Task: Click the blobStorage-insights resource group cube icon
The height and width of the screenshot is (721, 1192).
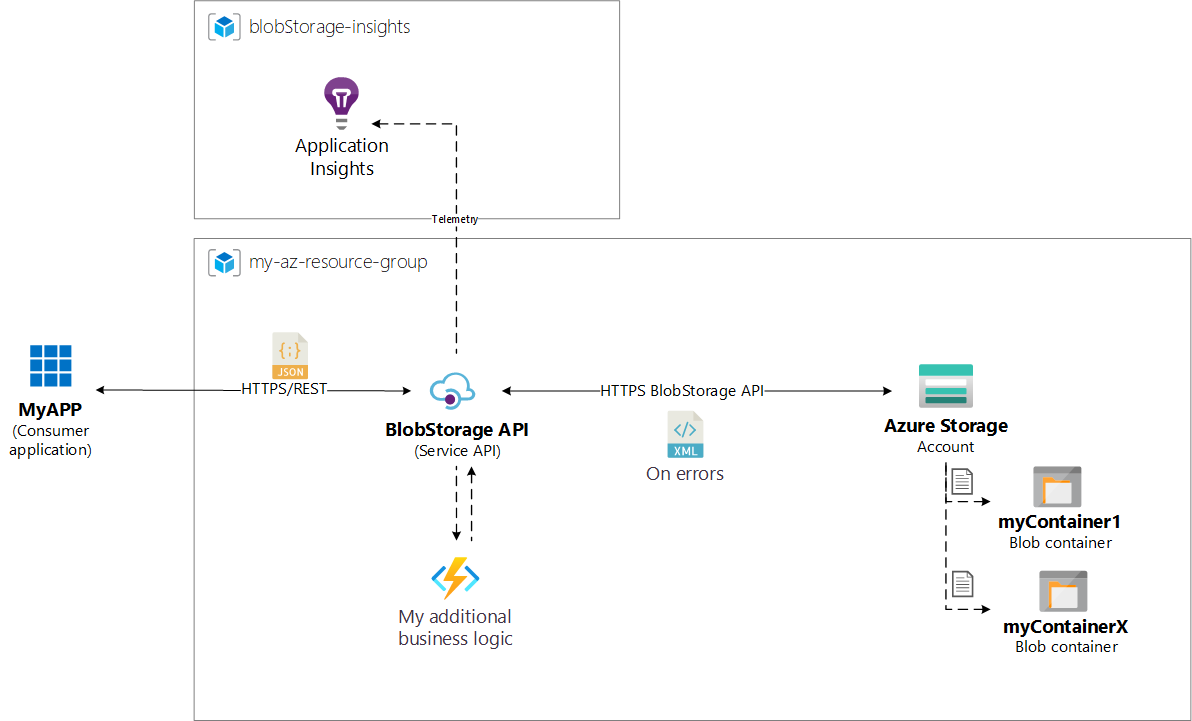Action: [224, 27]
